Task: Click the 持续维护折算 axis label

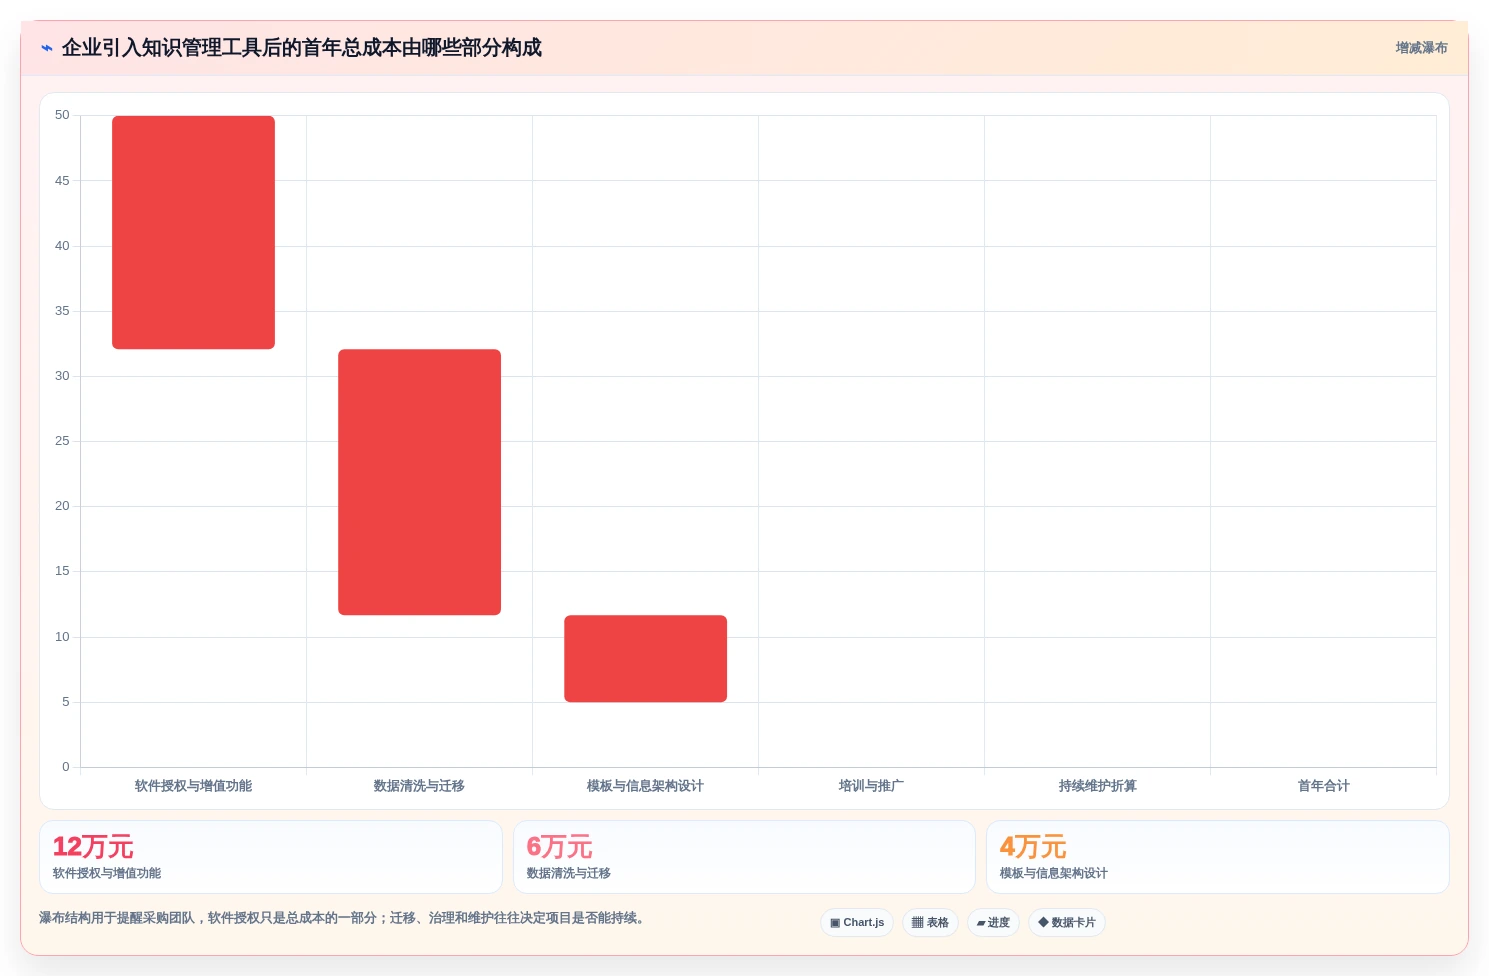Action: (x=1097, y=786)
